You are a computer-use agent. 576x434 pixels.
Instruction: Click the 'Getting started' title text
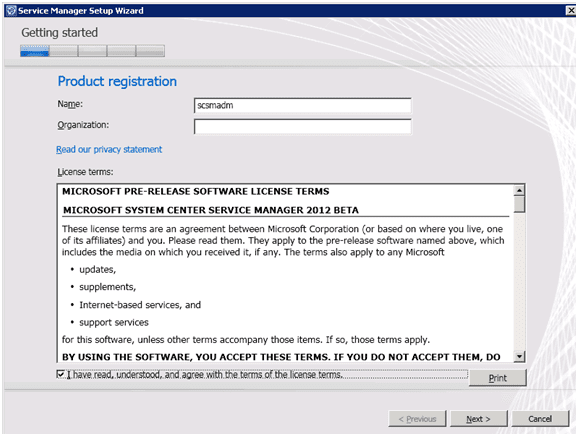60,33
